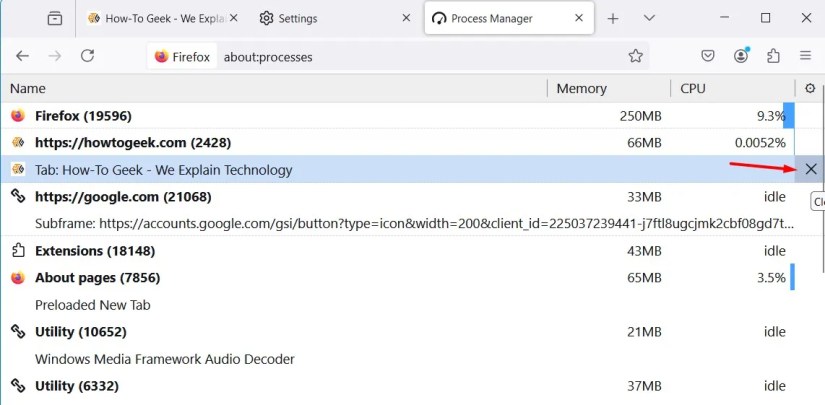Image resolution: width=825 pixels, height=405 pixels.
Task: Open the Firefox application menu
Action: click(x=805, y=57)
